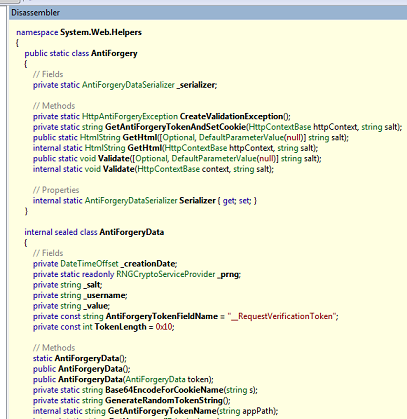Click the AntiForgeryData parameter type before token
Screen dimensions: 407x419
click(x=155, y=379)
